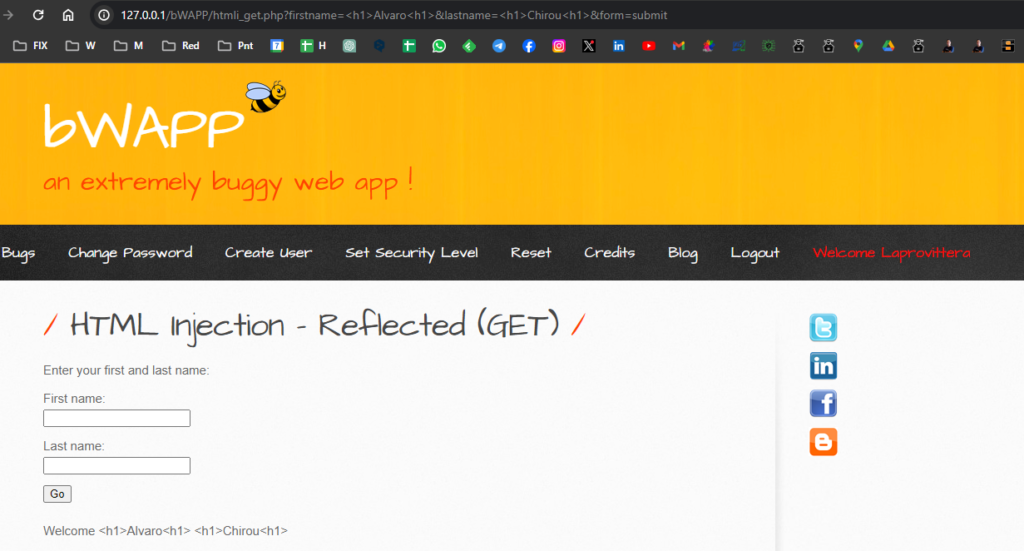Click the bee logo next to bWAPP

coord(266,97)
